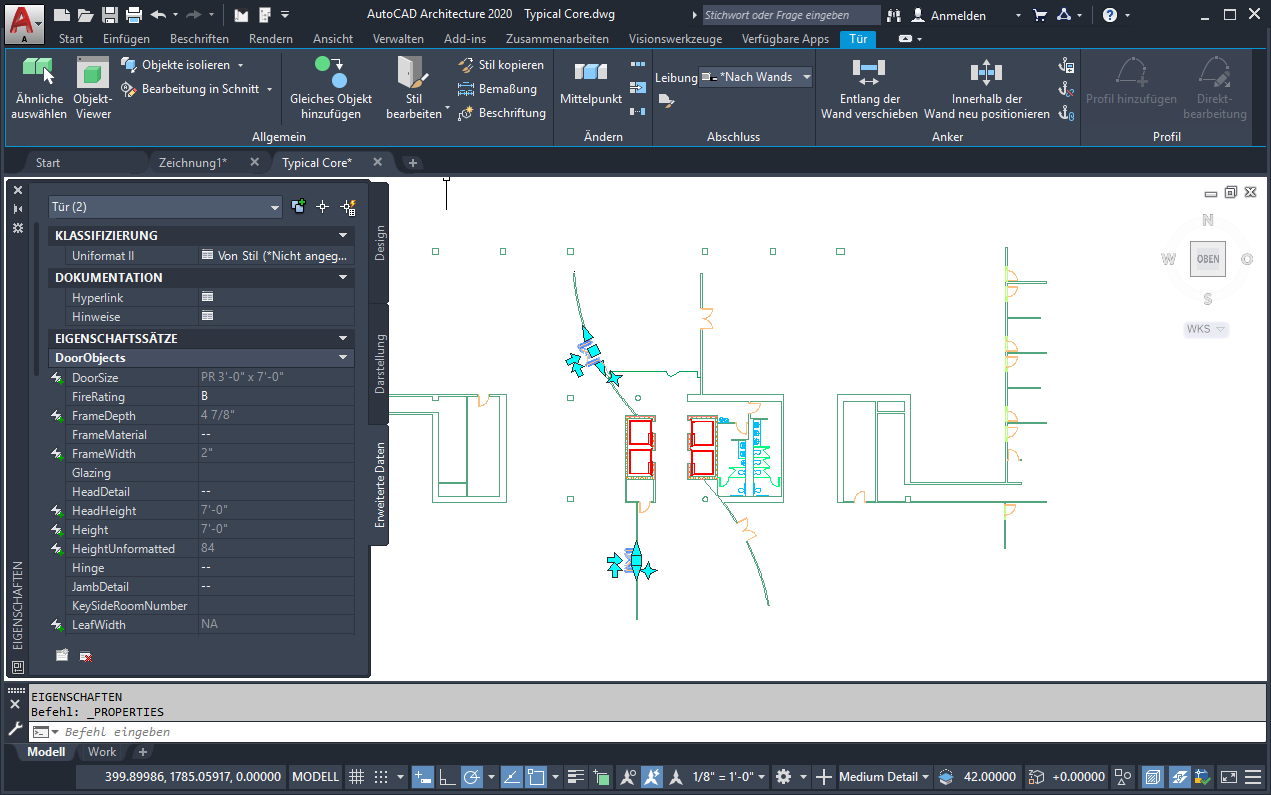Toggle grid display in status bar
1271x795 pixels.
click(x=356, y=777)
